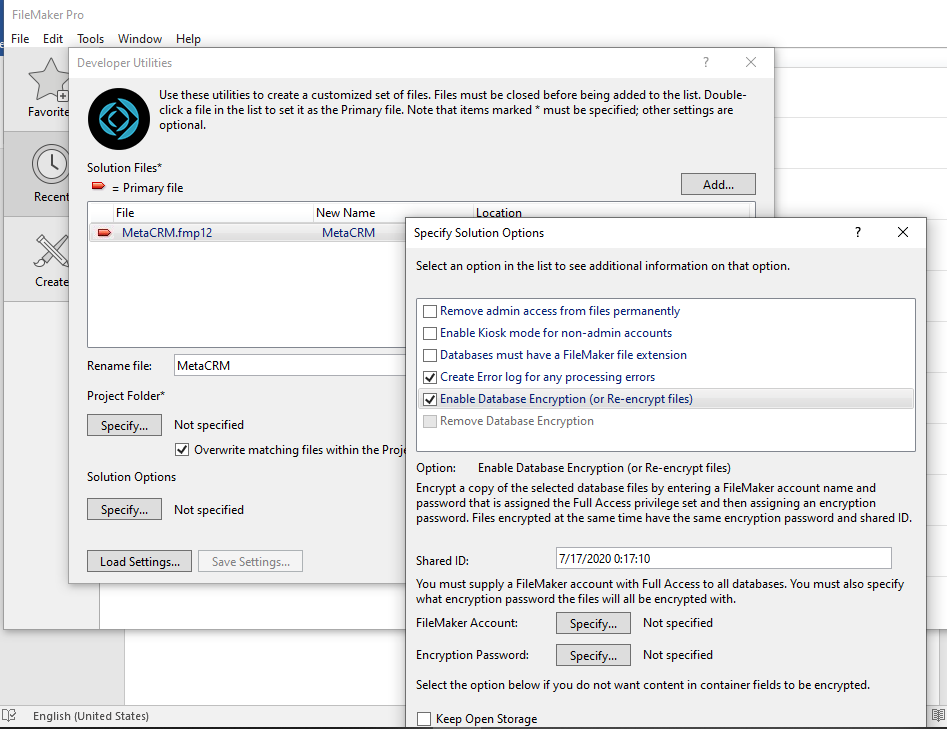Image resolution: width=947 pixels, height=729 pixels.
Task: Toggle Overwrite matching files within the Project
Action: 183,449
